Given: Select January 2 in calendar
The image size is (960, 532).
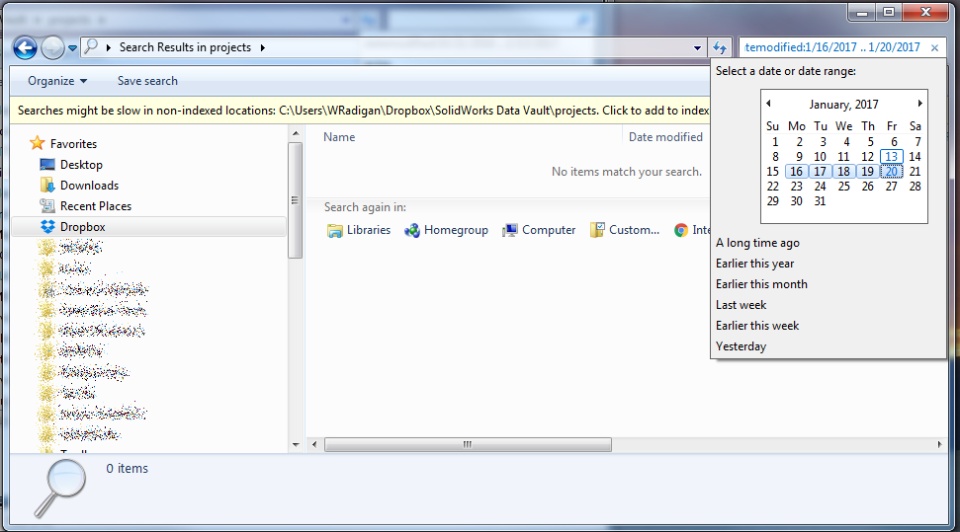Looking at the screenshot, I should tap(799, 142).
